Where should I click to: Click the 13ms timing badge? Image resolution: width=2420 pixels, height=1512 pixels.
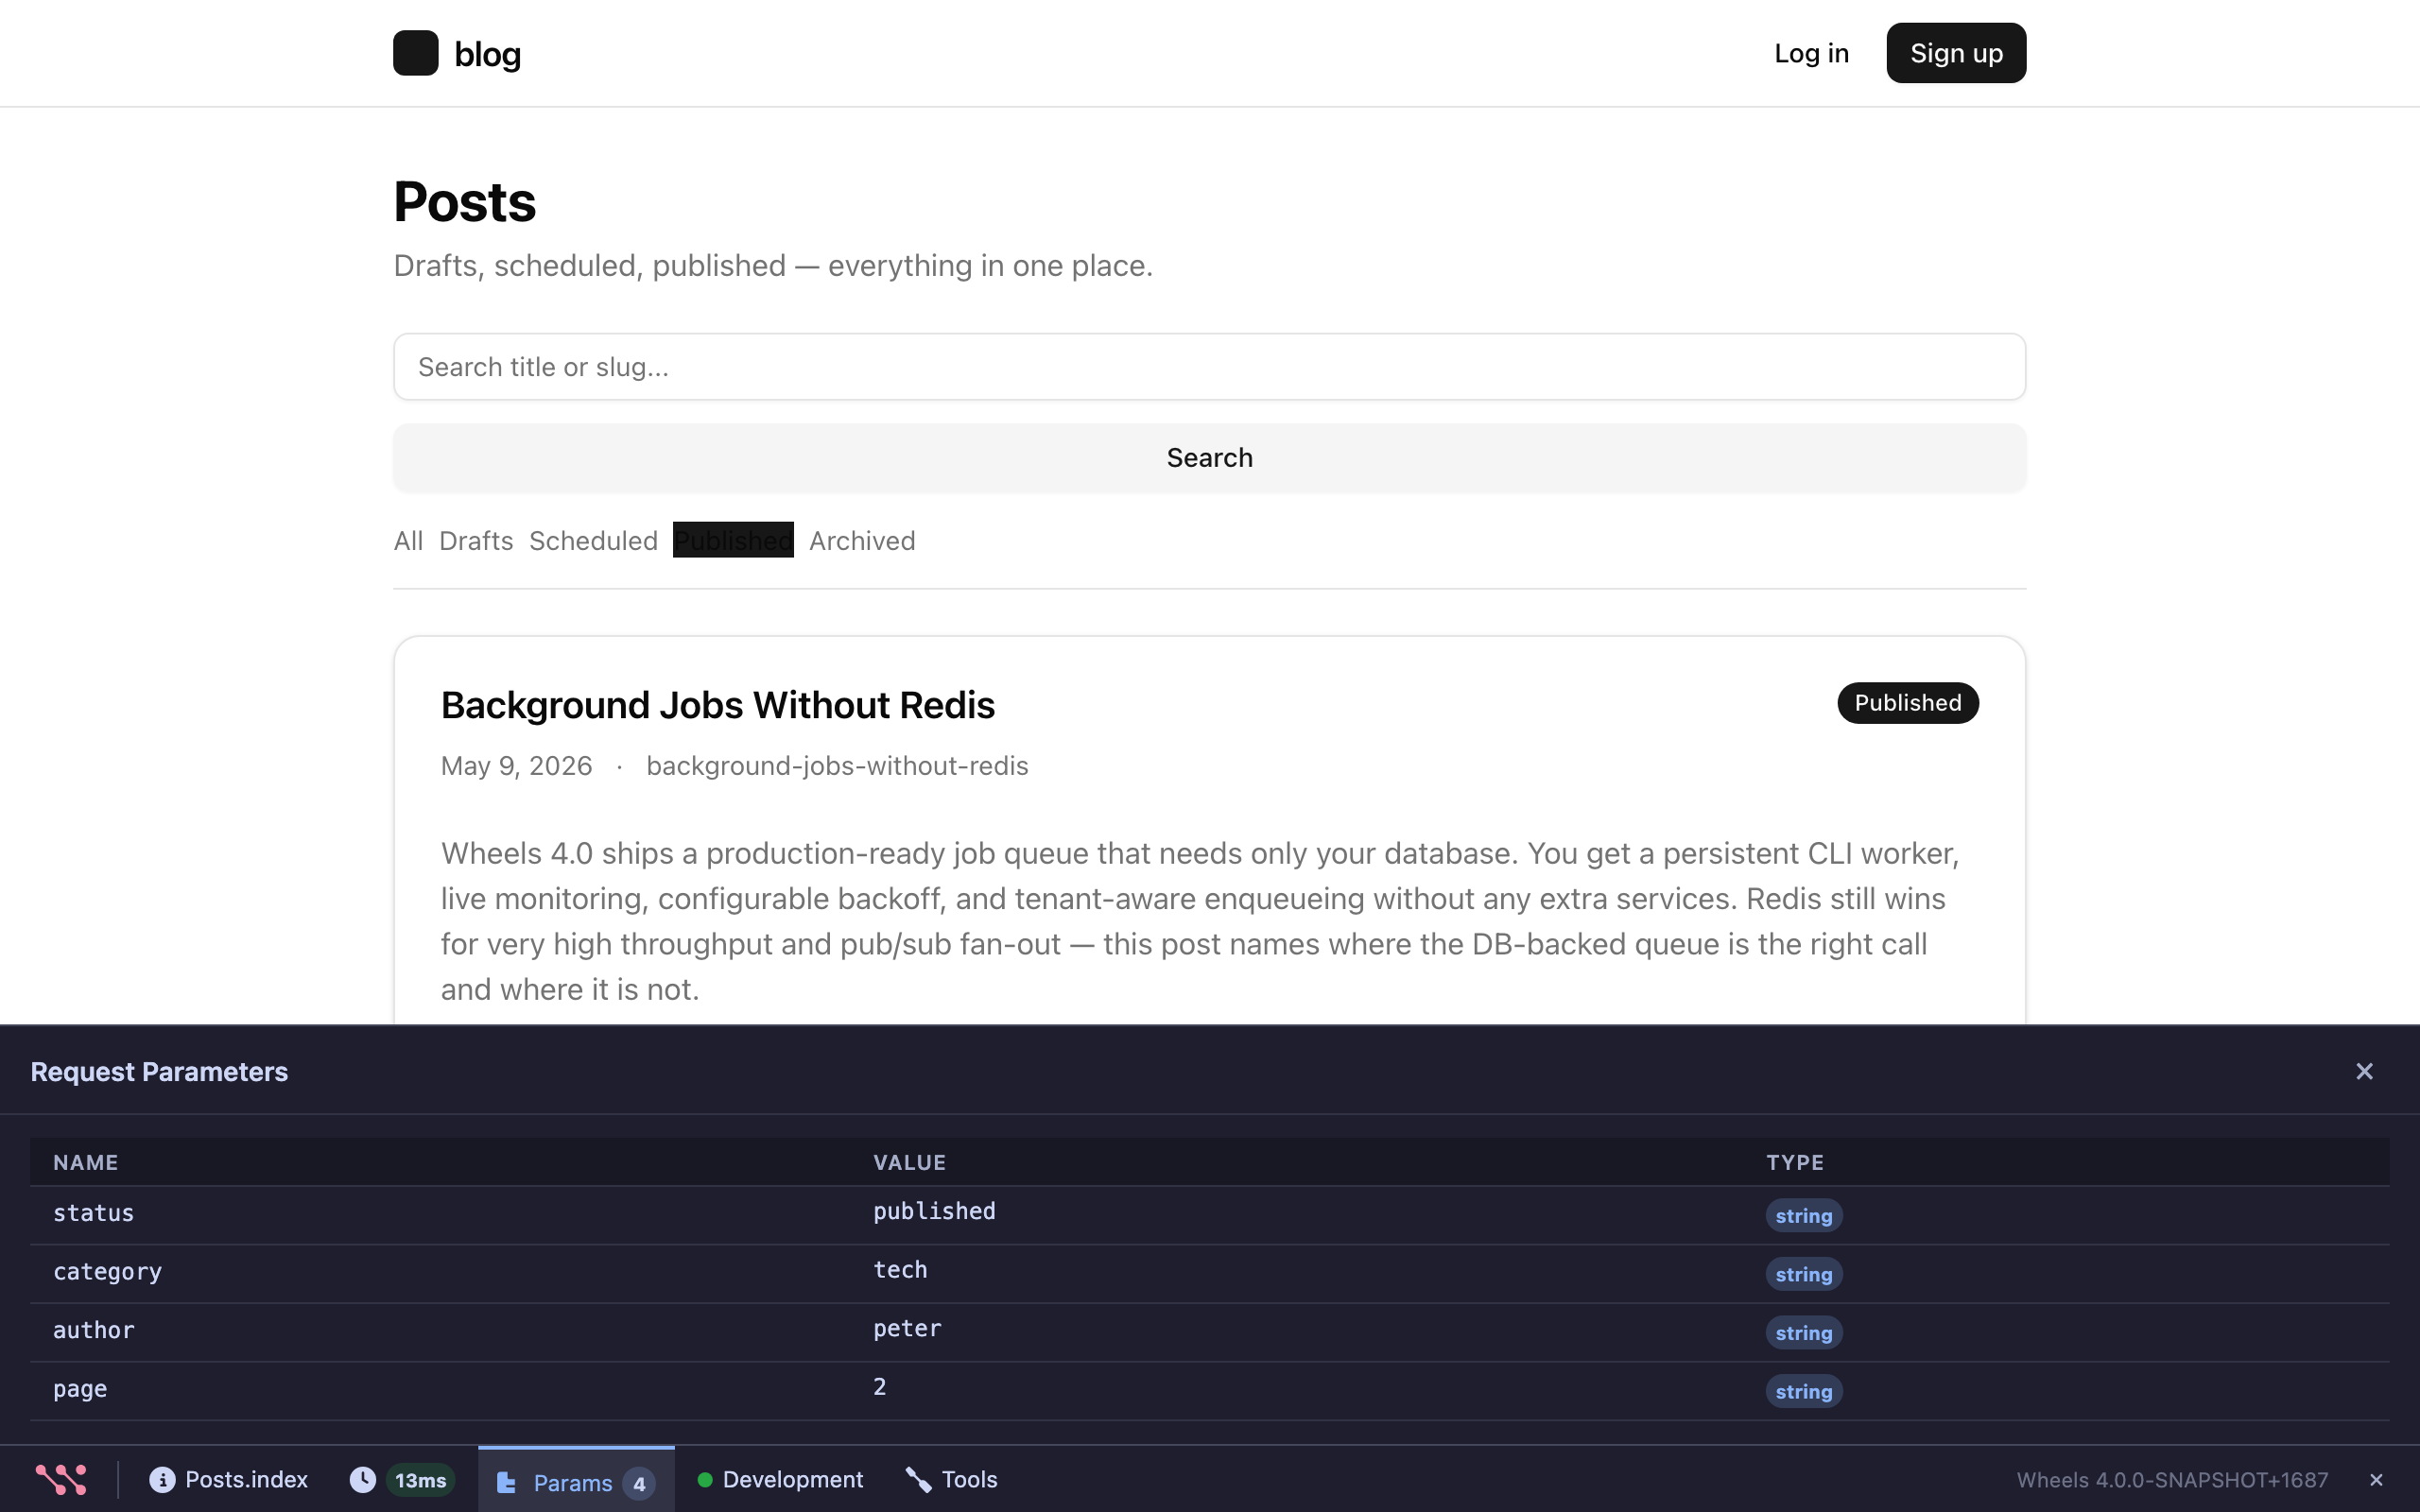click(x=420, y=1480)
